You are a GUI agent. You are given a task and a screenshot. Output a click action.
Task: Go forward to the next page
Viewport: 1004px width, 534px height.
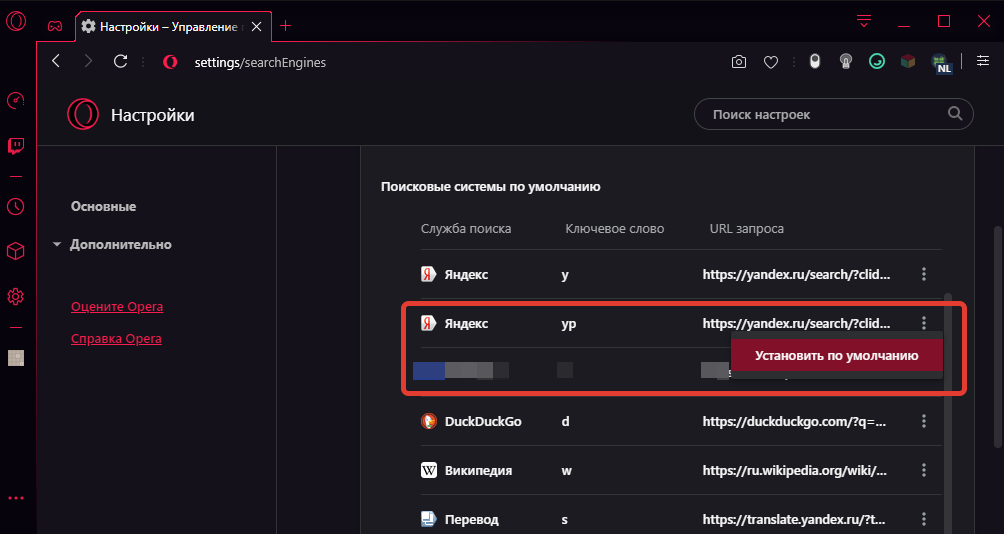pyautogui.click(x=88, y=61)
